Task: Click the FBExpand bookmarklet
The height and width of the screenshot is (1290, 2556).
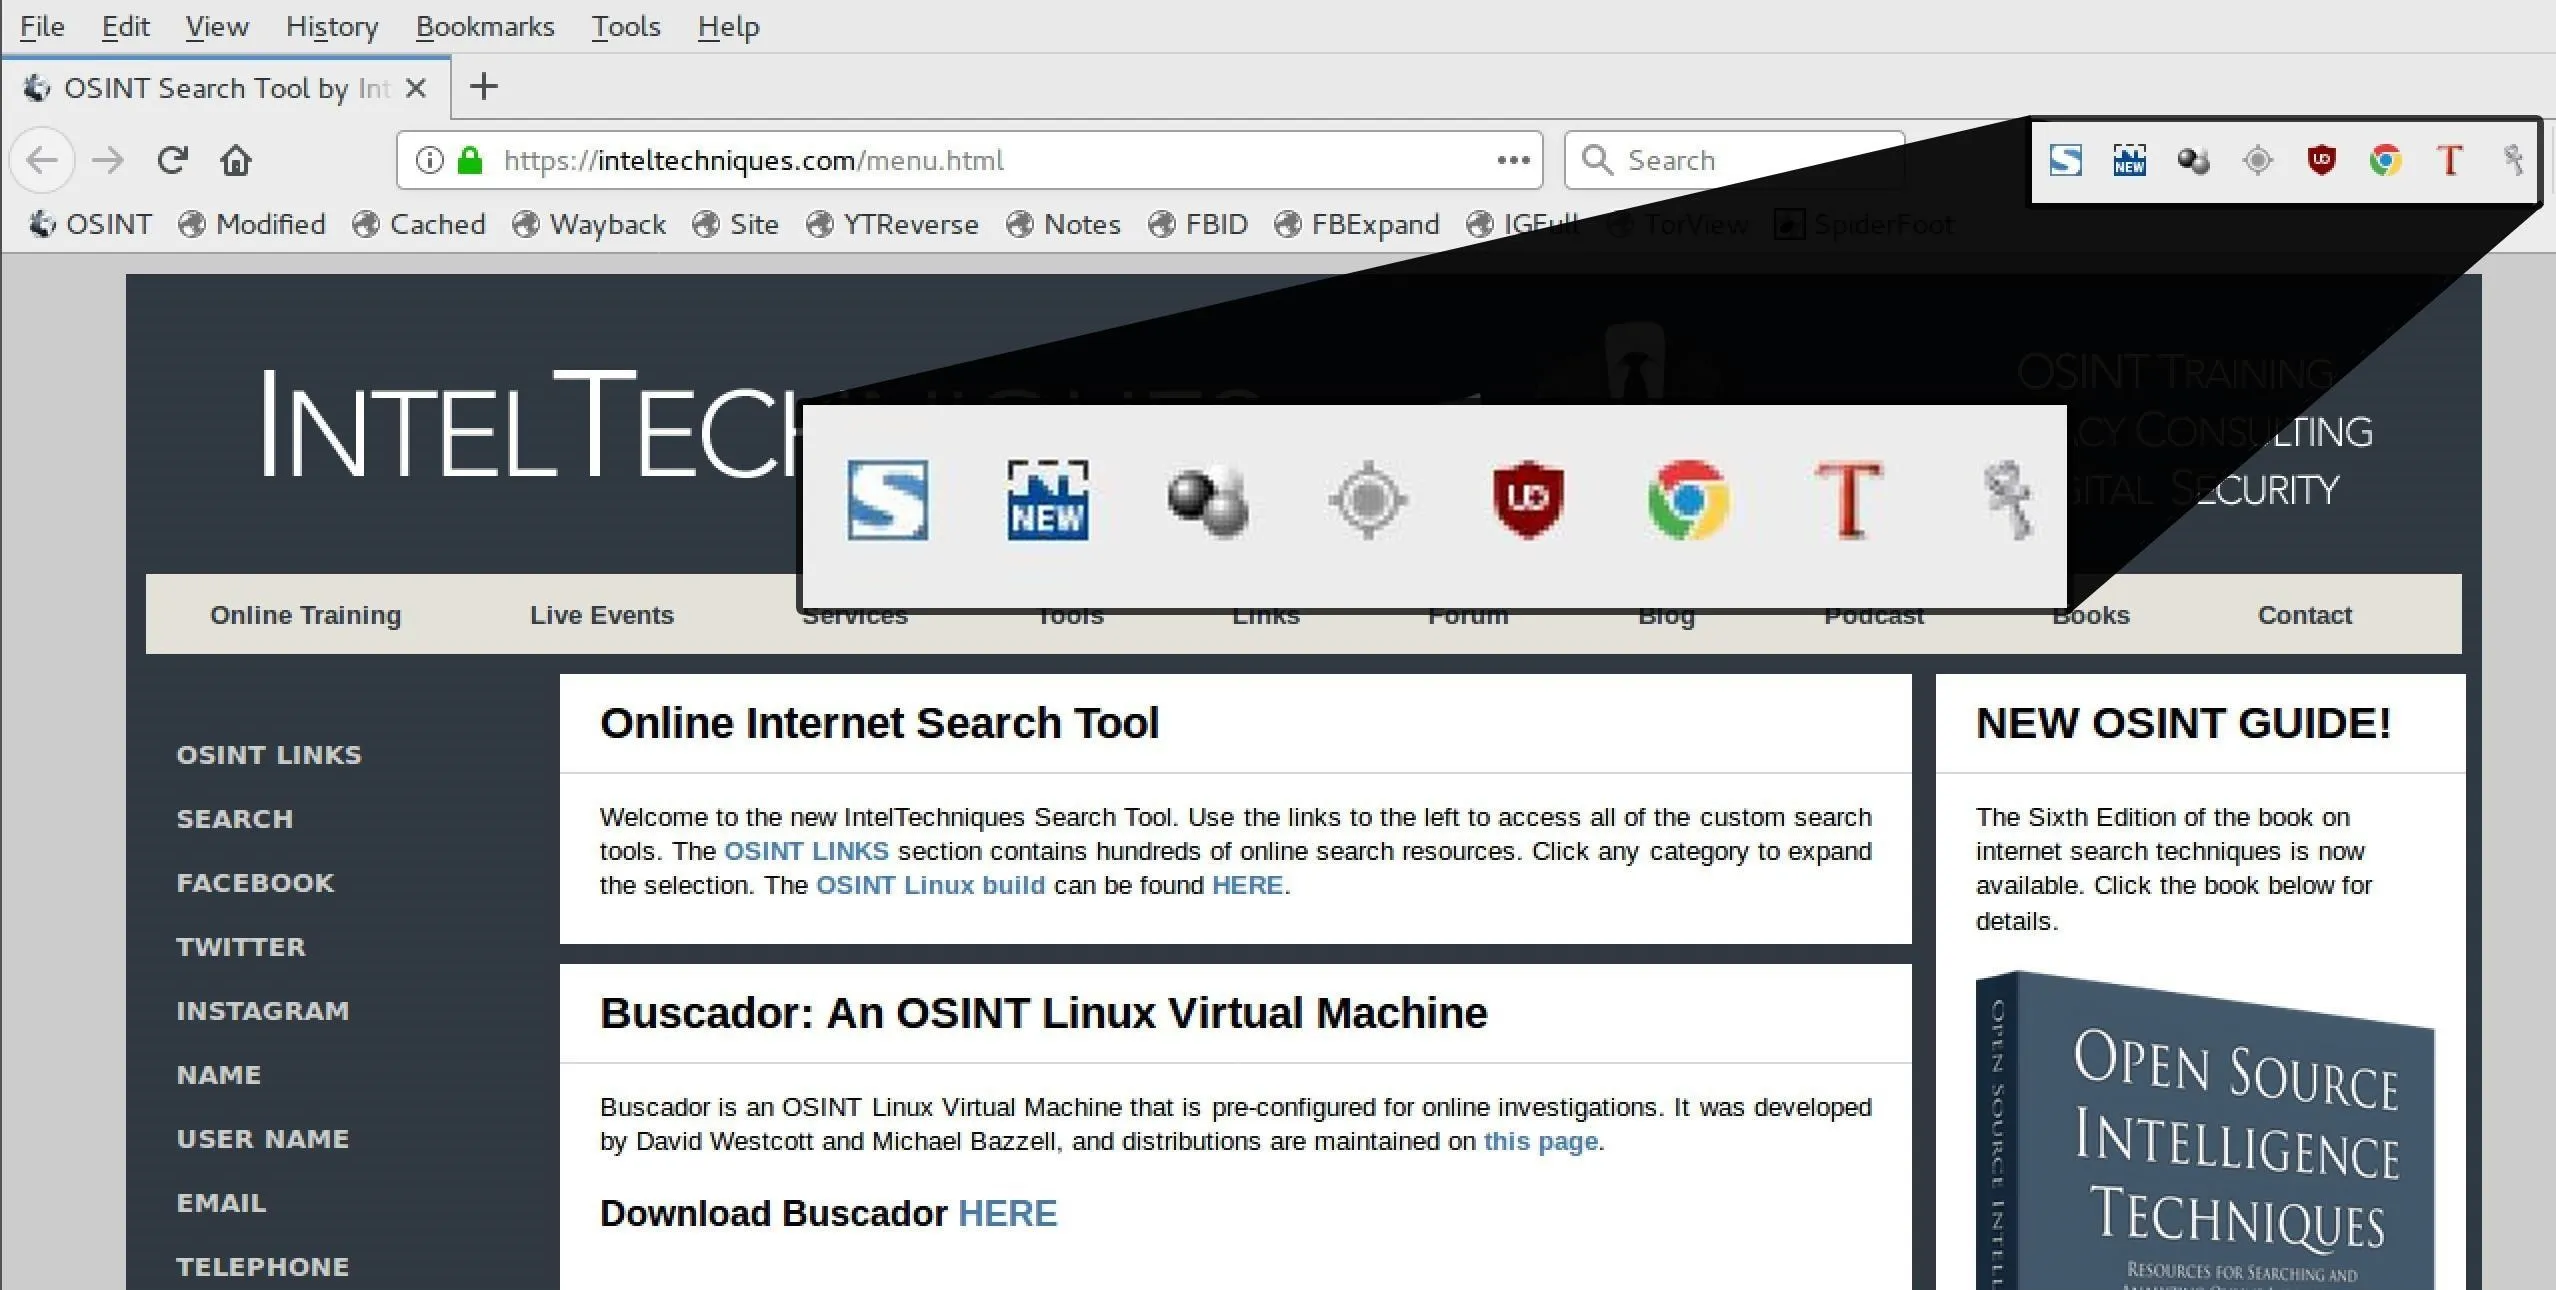Action: tap(1357, 224)
